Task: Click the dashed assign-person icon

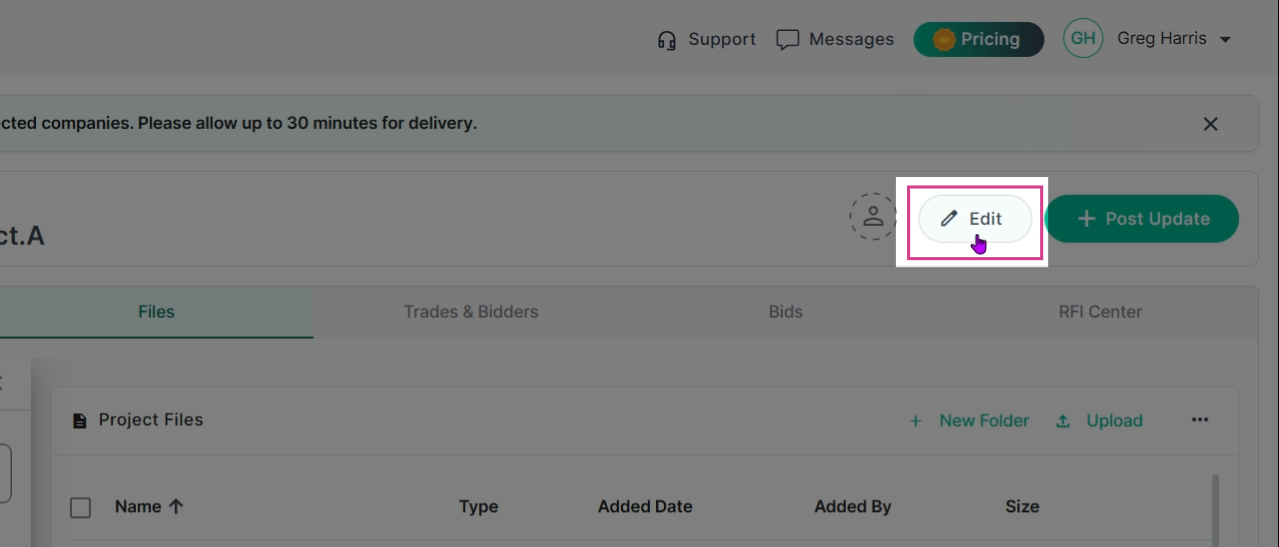Action: (873, 216)
